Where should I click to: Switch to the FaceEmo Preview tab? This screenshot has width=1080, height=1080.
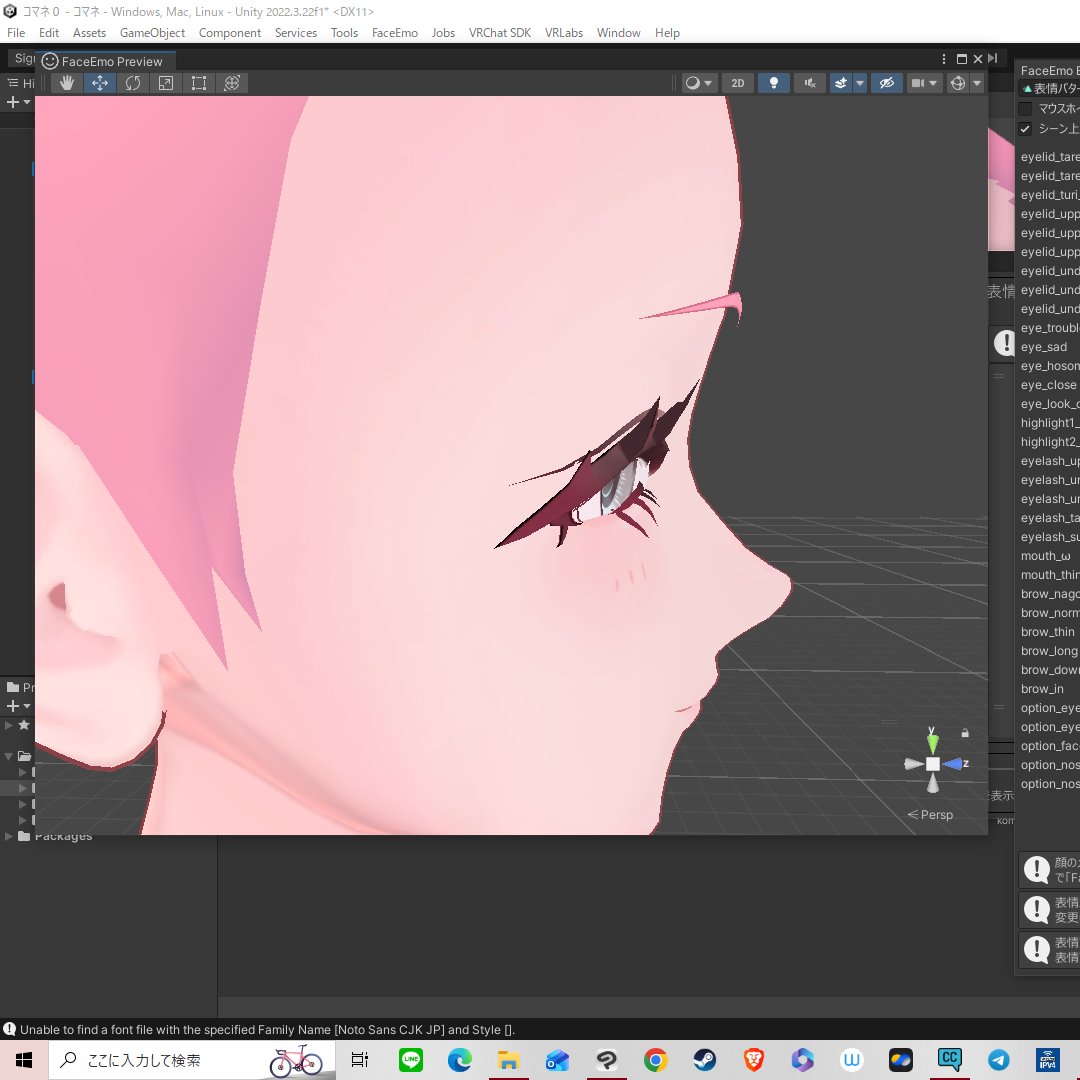click(105, 61)
